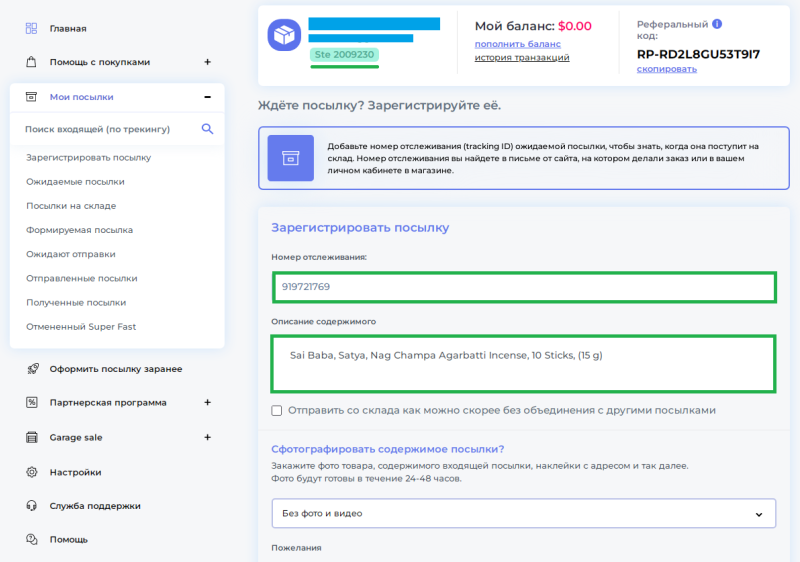The width and height of the screenshot is (800, 562).
Task: Click the shopping bag icon for Помощь с покупками
Action: click(31, 62)
